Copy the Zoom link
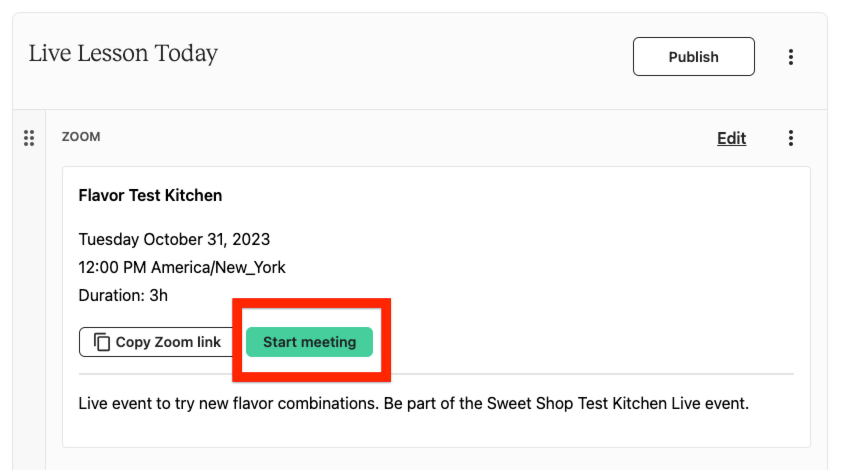The width and height of the screenshot is (841, 470). point(157,342)
